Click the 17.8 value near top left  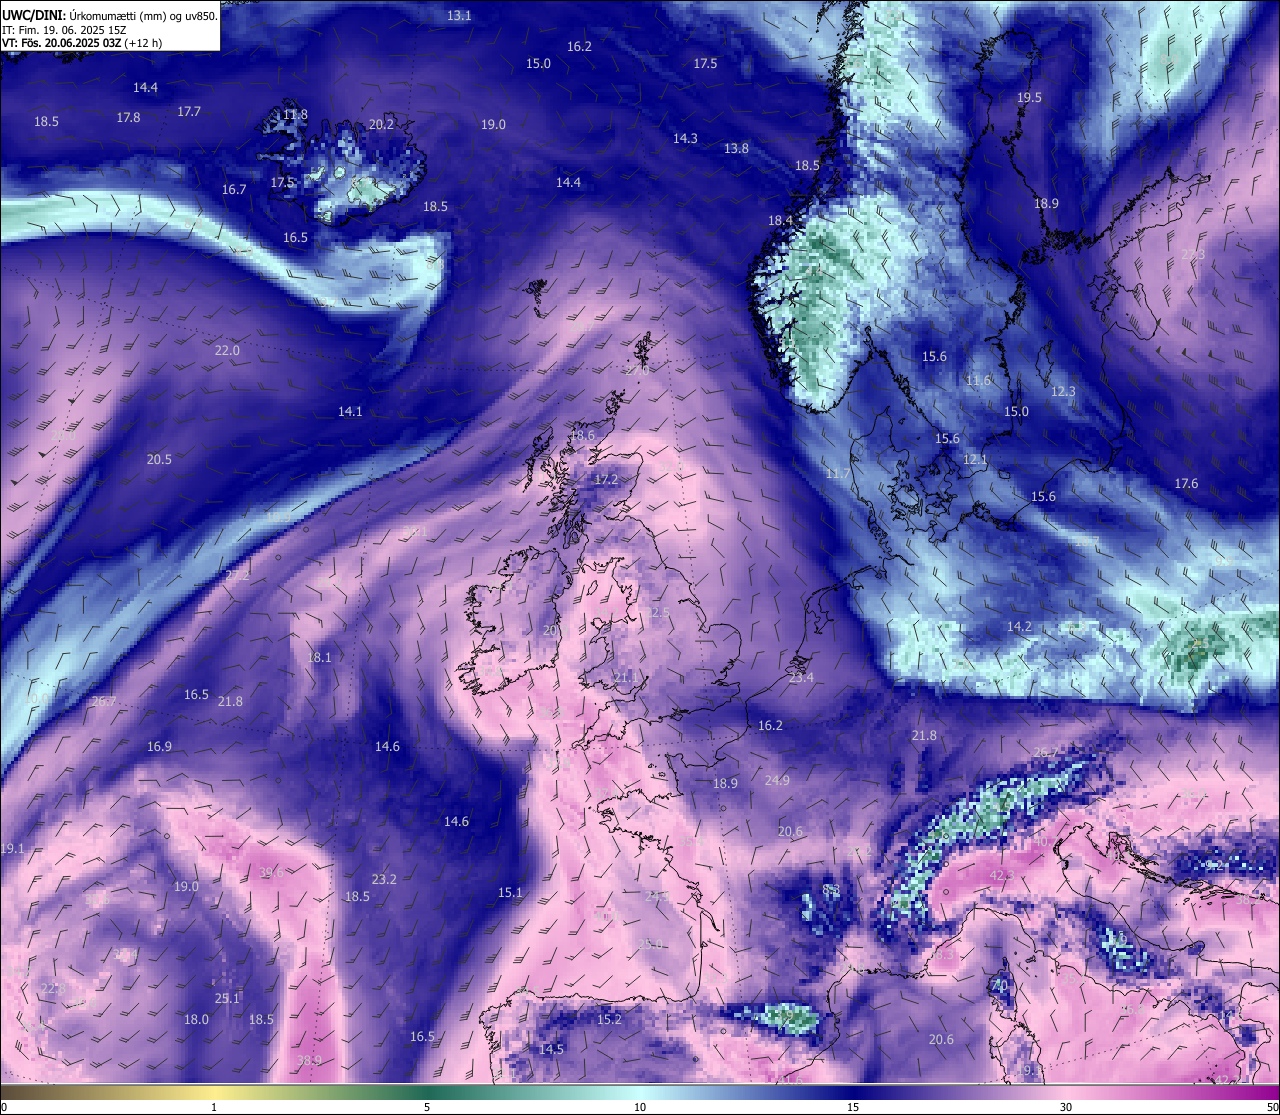[128, 118]
